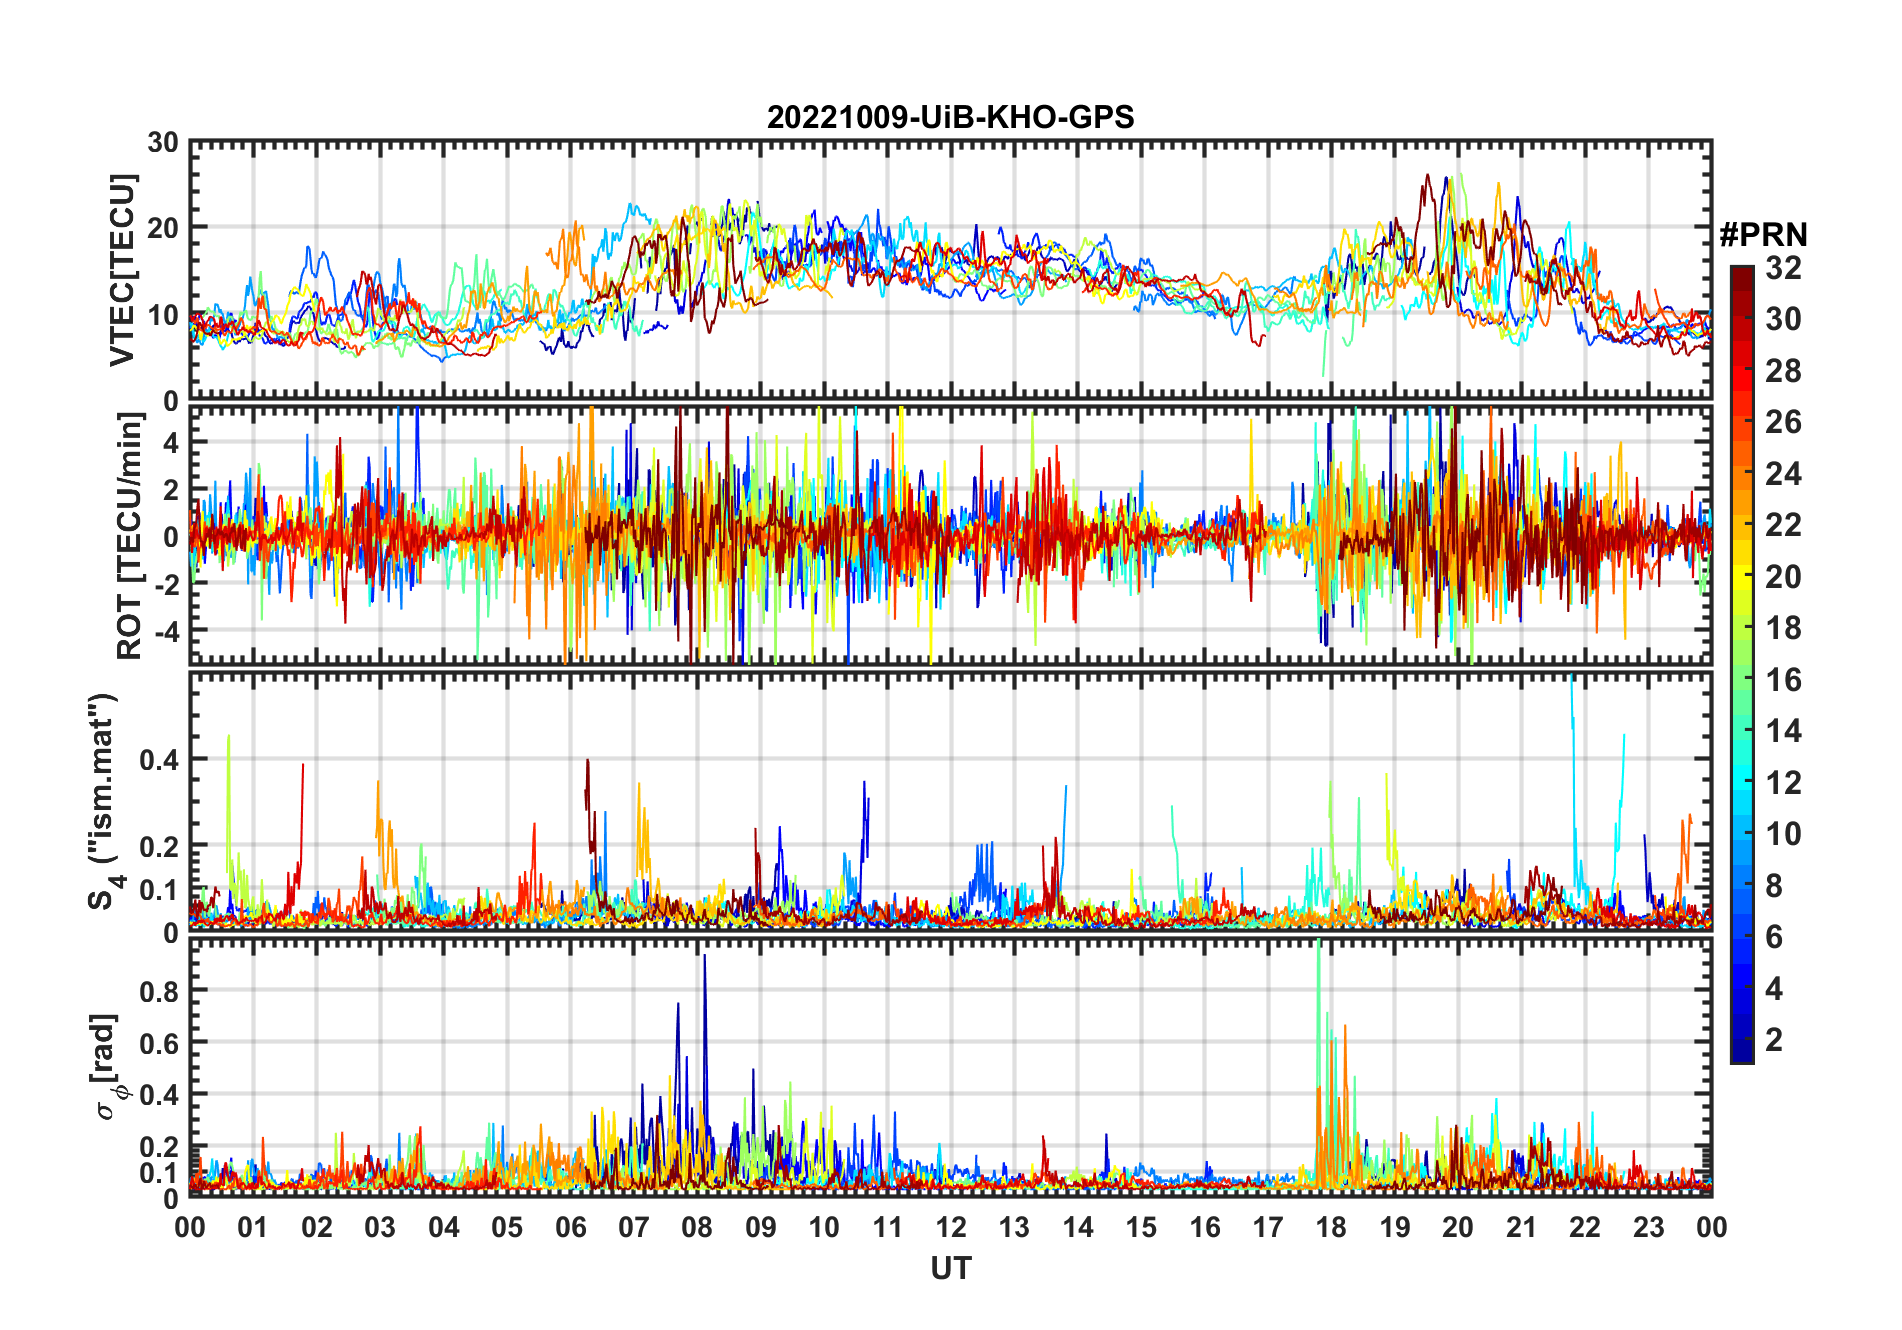Click S4 y-axis tick label 0.4
This screenshot has width=1902, height=1330.
[x=159, y=760]
